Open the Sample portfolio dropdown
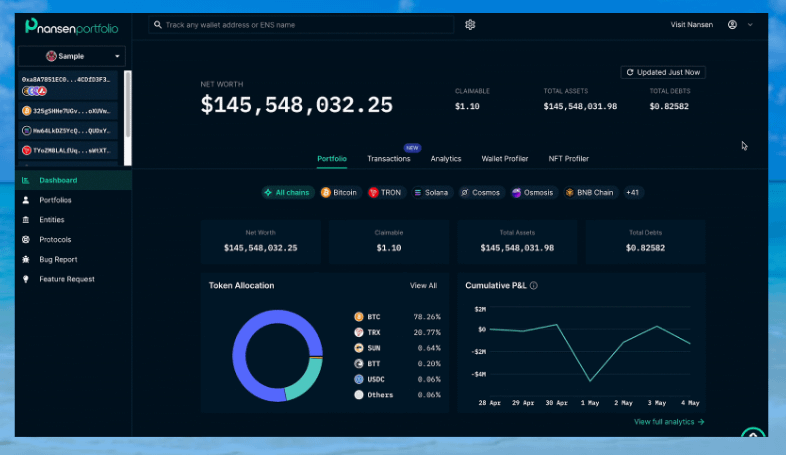This screenshot has width=786, height=455. [x=72, y=57]
